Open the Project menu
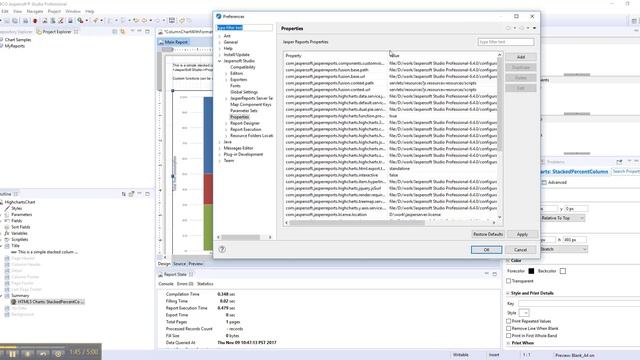Viewport: 640px width, 360px height. click(54, 11)
